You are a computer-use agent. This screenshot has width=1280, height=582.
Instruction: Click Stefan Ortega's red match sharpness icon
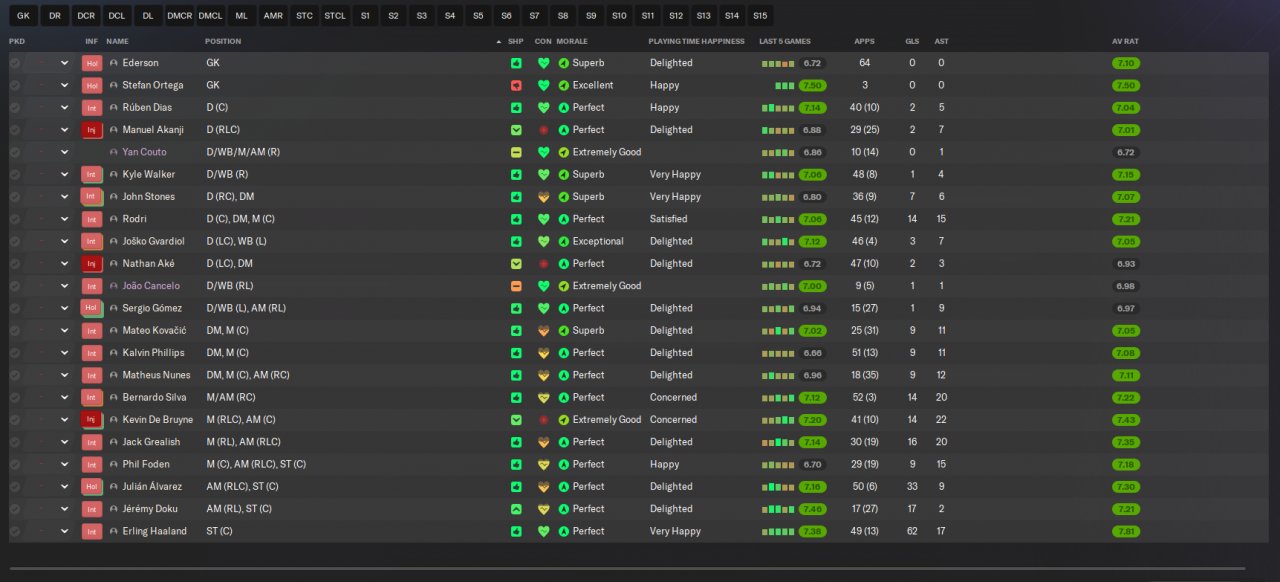point(516,85)
